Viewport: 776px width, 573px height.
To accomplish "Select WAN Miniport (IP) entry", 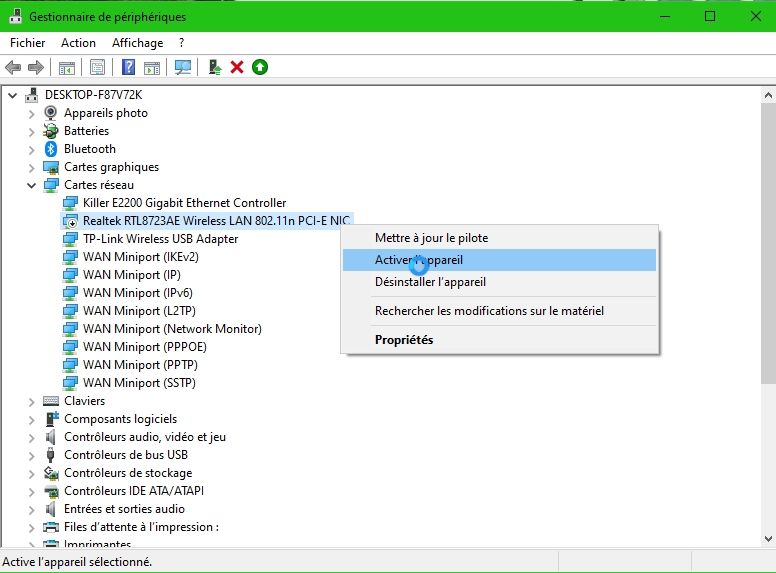I will (132, 275).
